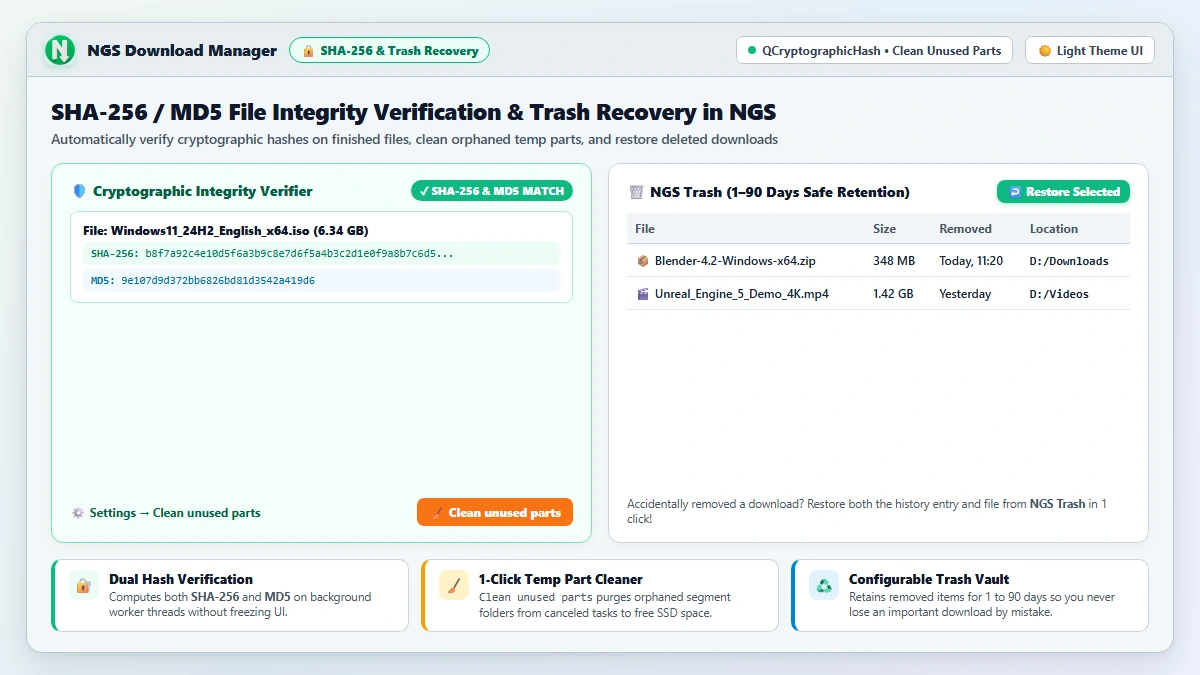Click the D:/Downloads location cell
The image size is (1200, 675).
point(1069,261)
